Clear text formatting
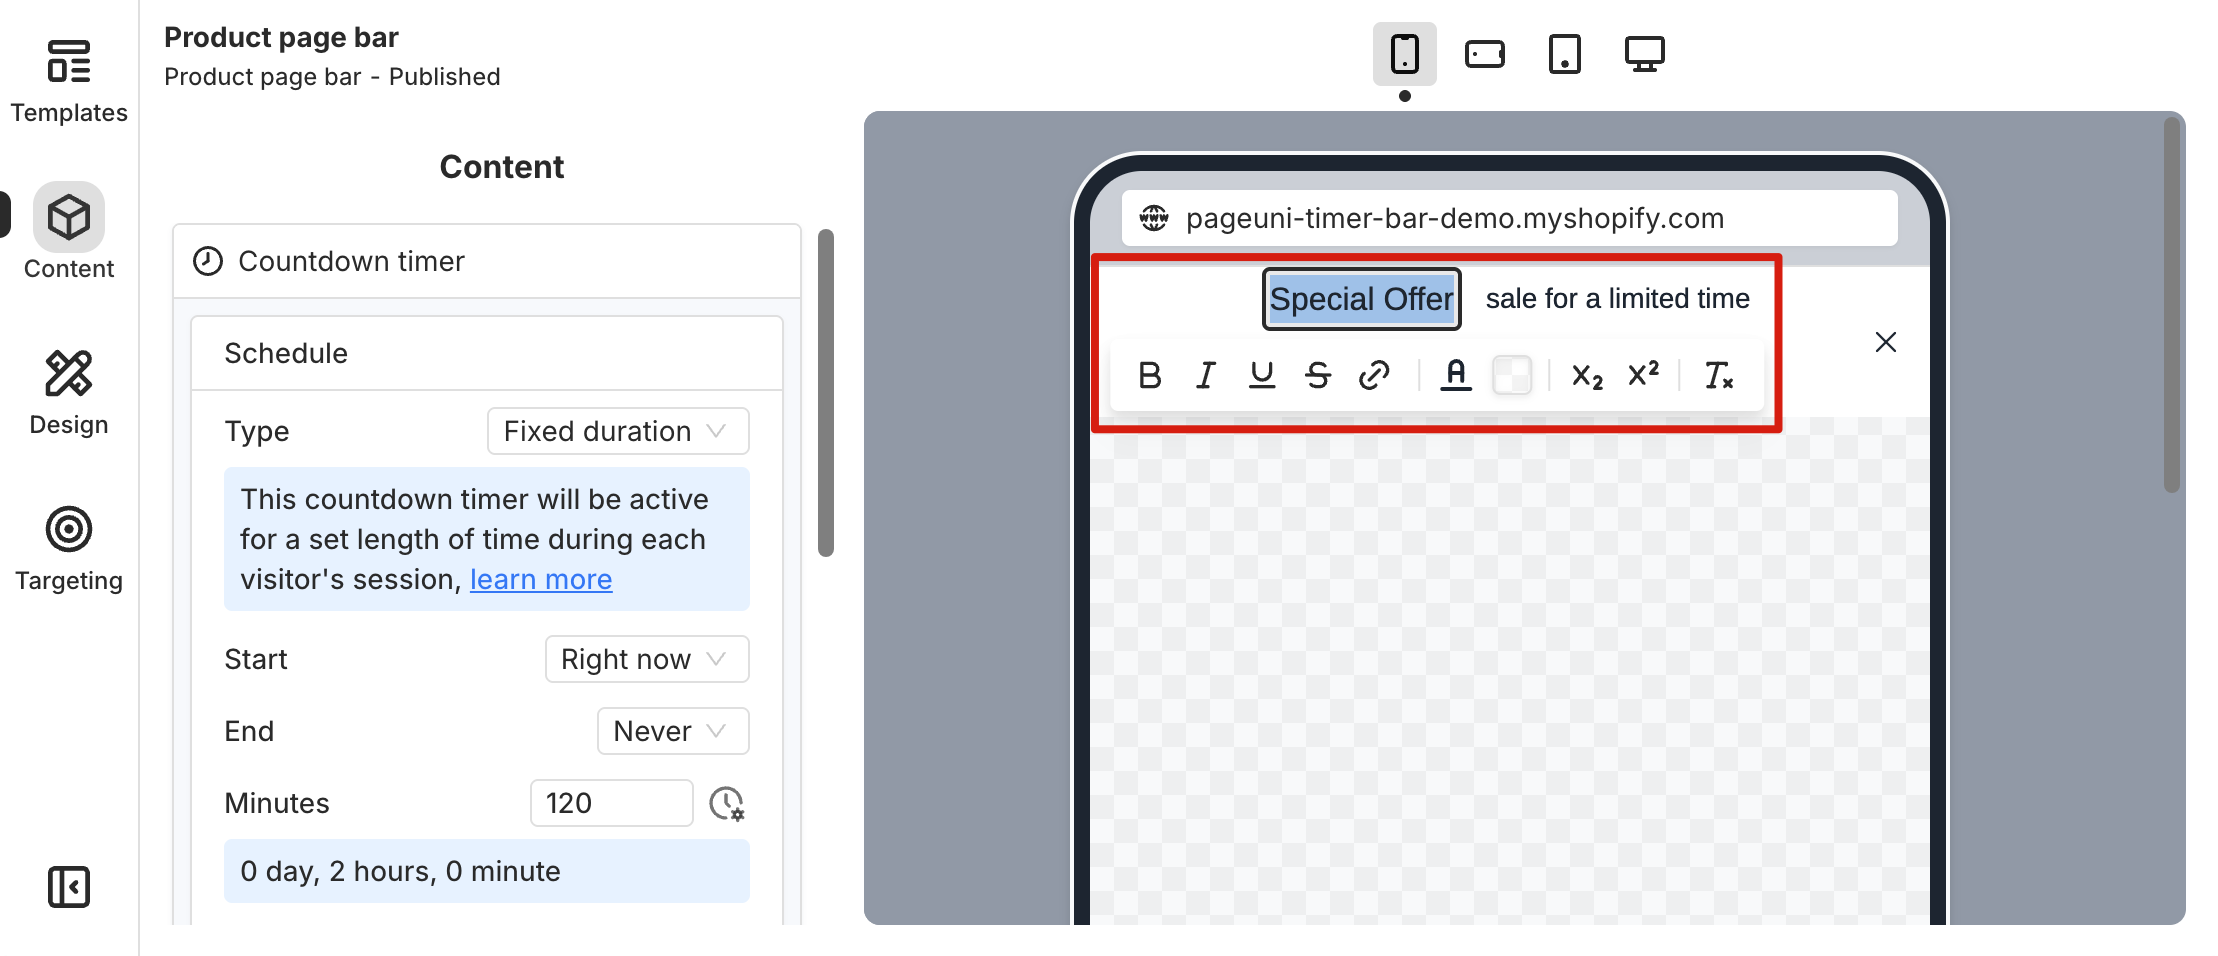The width and height of the screenshot is (2218, 956). click(1718, 375)
